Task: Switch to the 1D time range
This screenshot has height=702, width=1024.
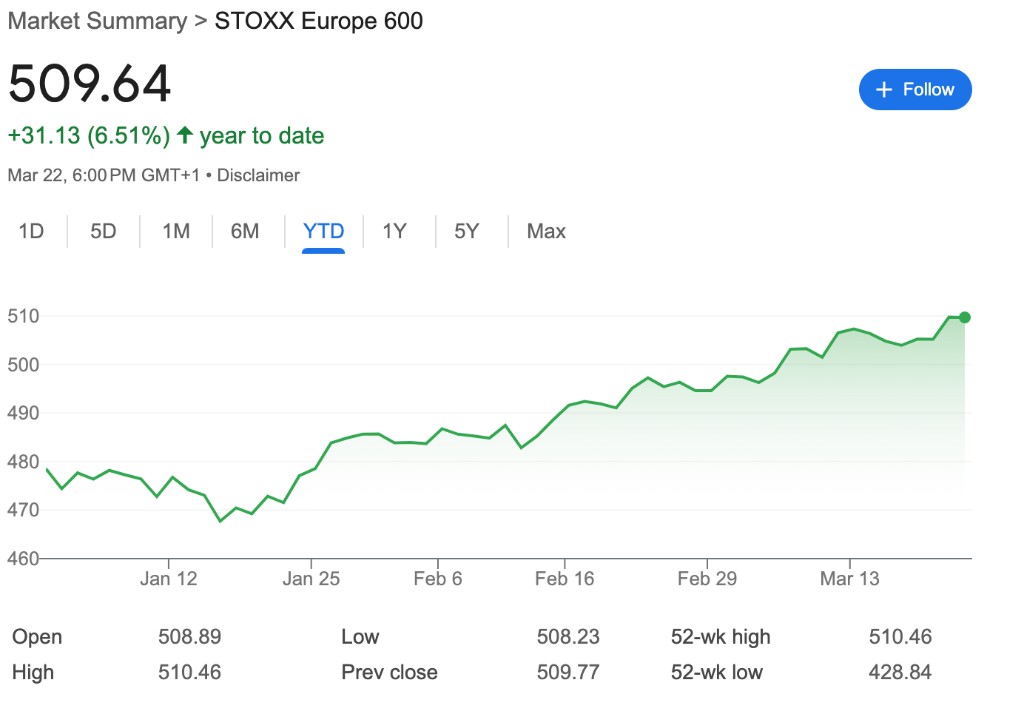Action: click(x=32, y=231)
